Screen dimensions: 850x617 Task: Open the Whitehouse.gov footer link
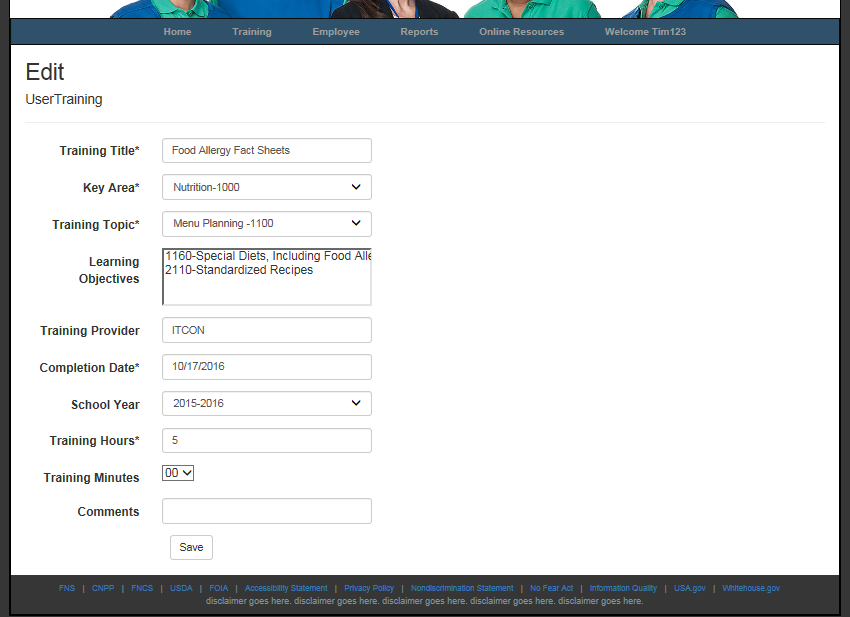(751, 588)
